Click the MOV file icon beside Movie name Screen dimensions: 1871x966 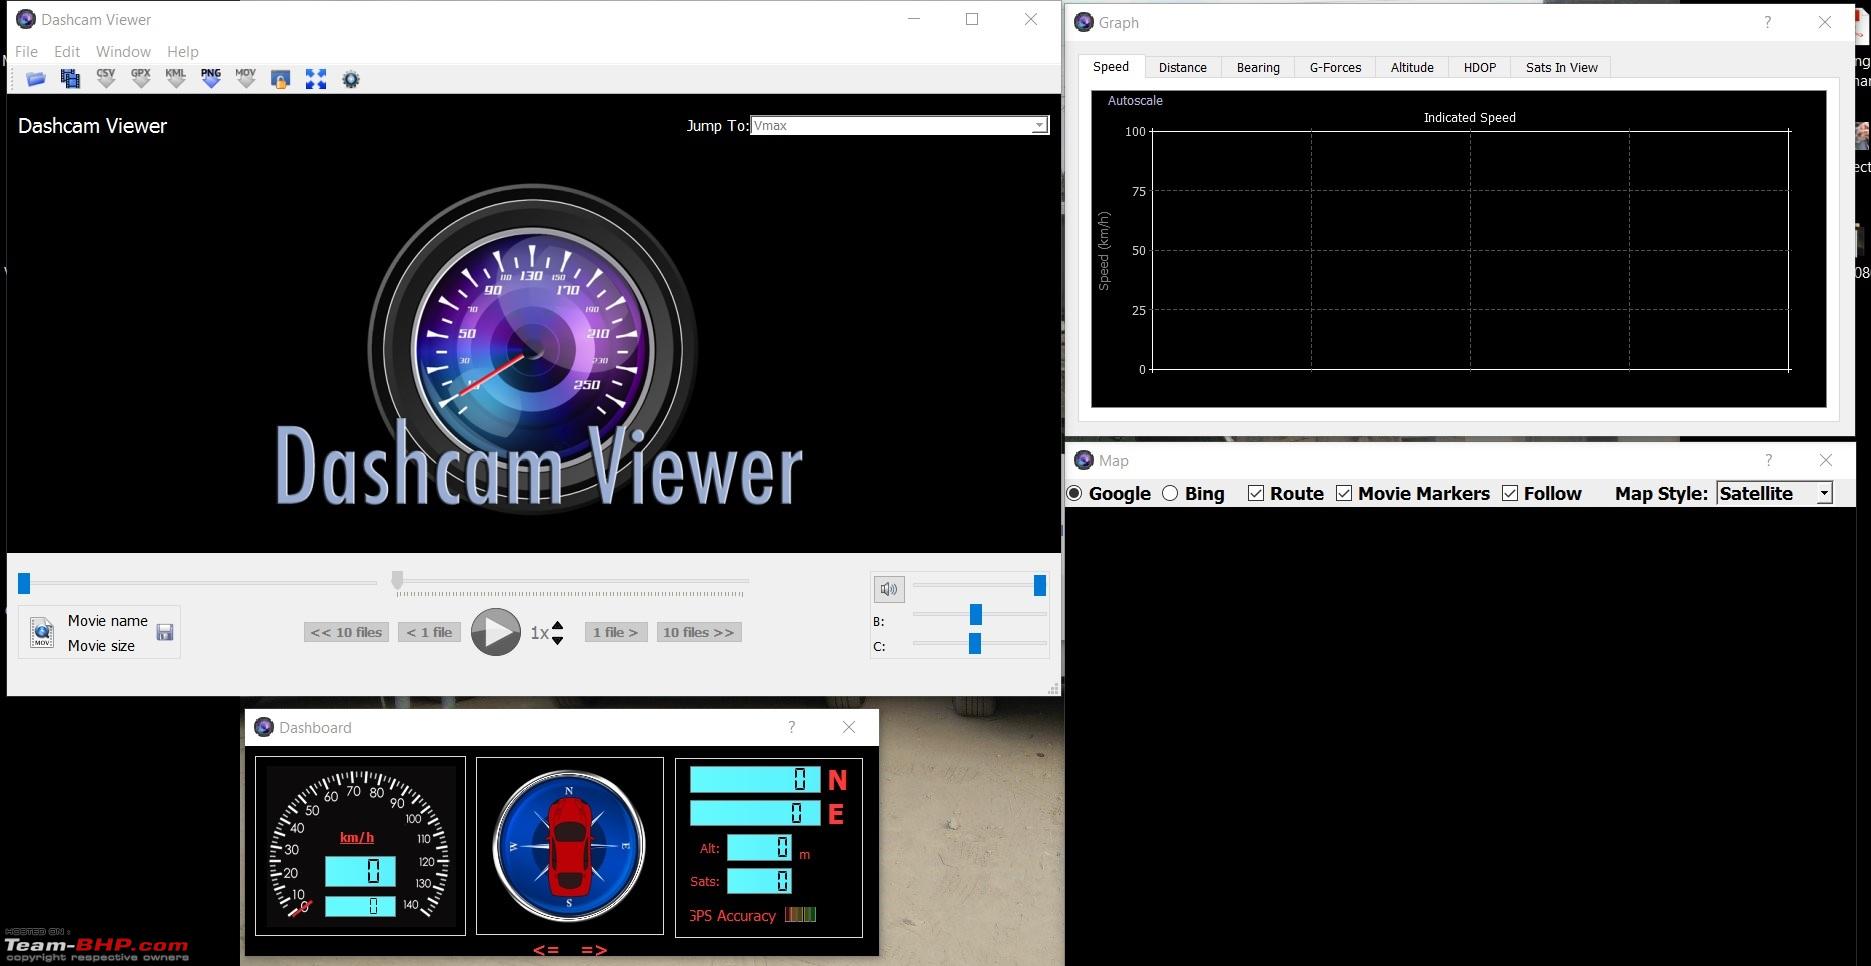tap(41, 632)
